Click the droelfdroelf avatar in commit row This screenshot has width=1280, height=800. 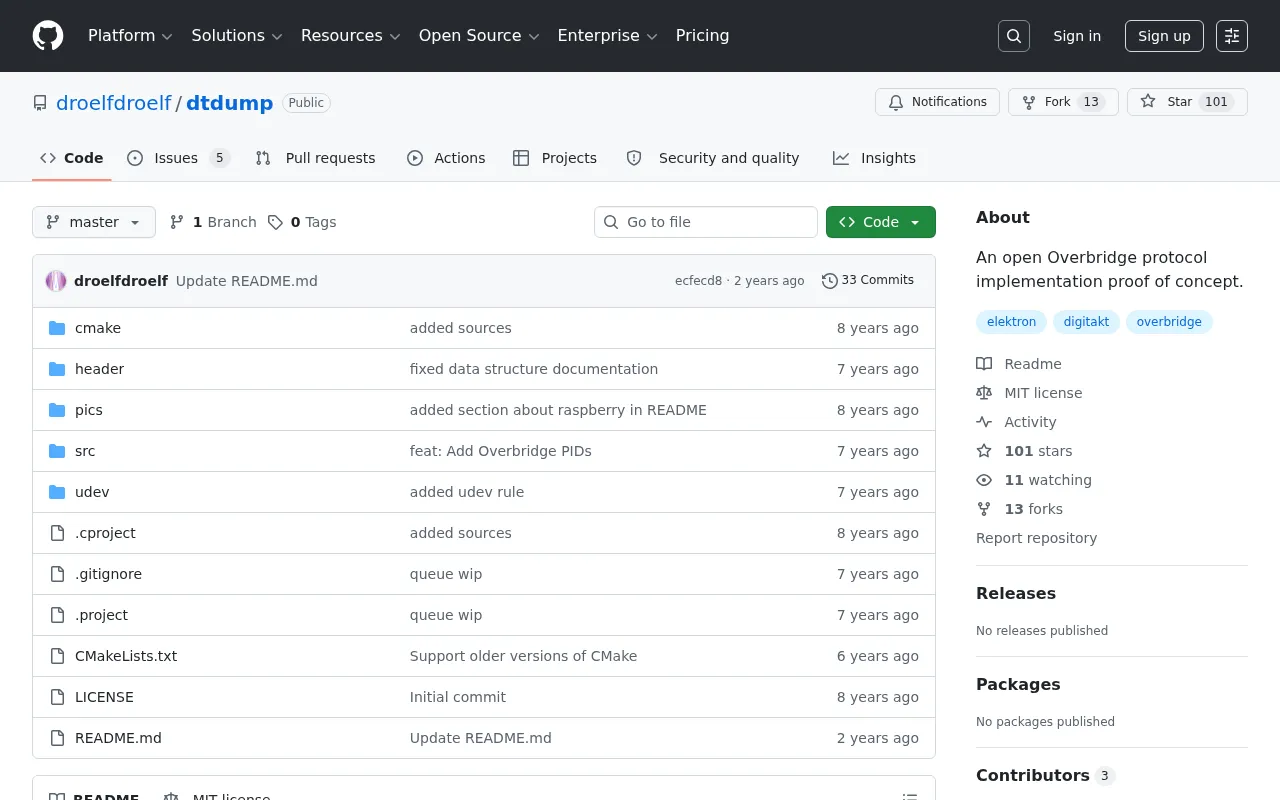pos(56,281)
